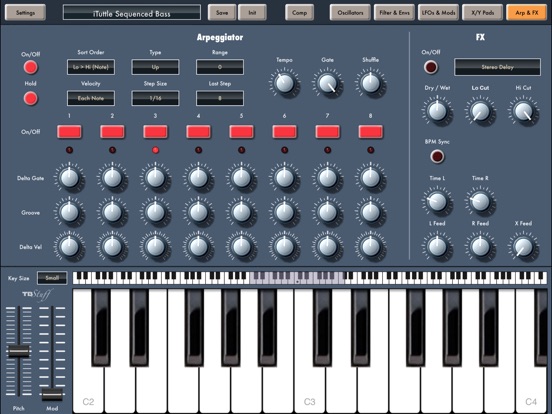This screenshot has width=552, height=414.
Task: Select the Arp & FX tab
Action: [x=527, y=13]
